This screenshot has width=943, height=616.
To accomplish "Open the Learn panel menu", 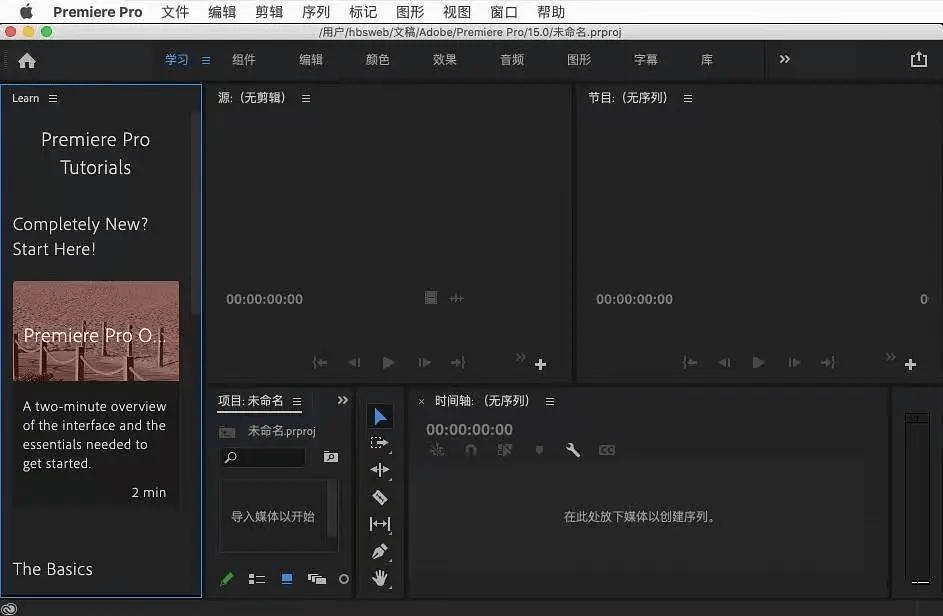I will 53,98.
